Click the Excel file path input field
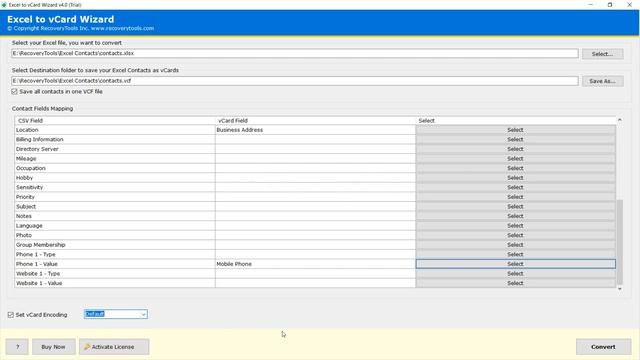This screenshot has height=360, width=640. pyautogui.click(x=295, y=53)
